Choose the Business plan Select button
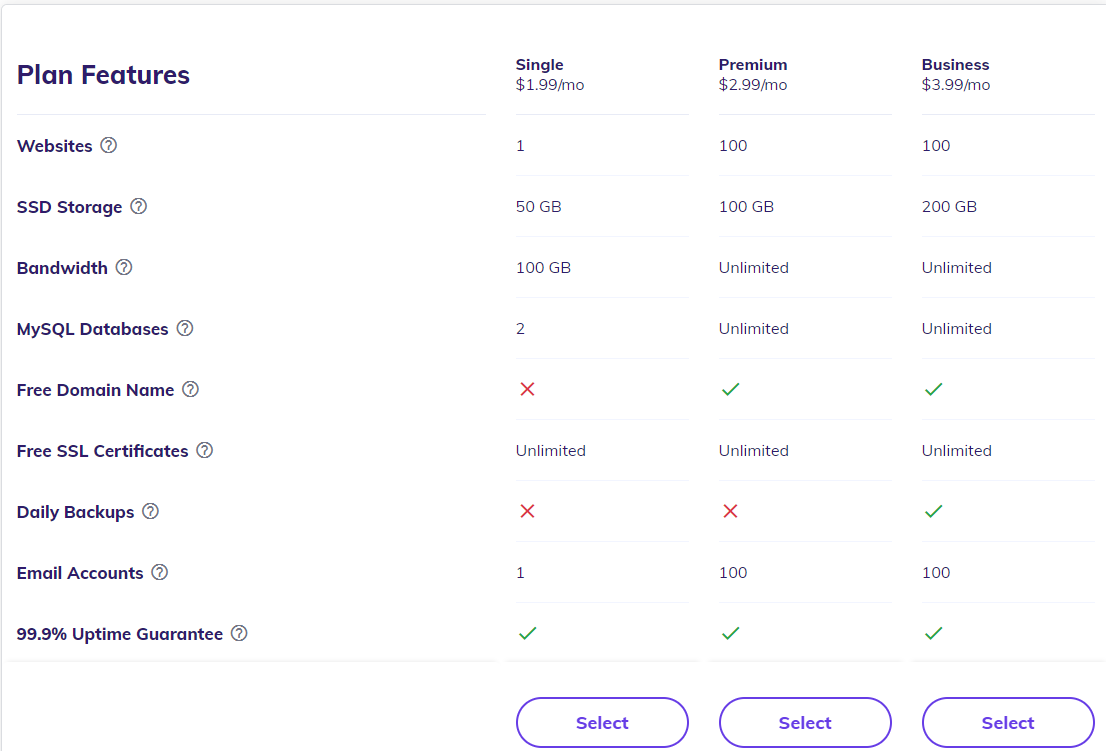1106x751 pixels. point(1008,722)
